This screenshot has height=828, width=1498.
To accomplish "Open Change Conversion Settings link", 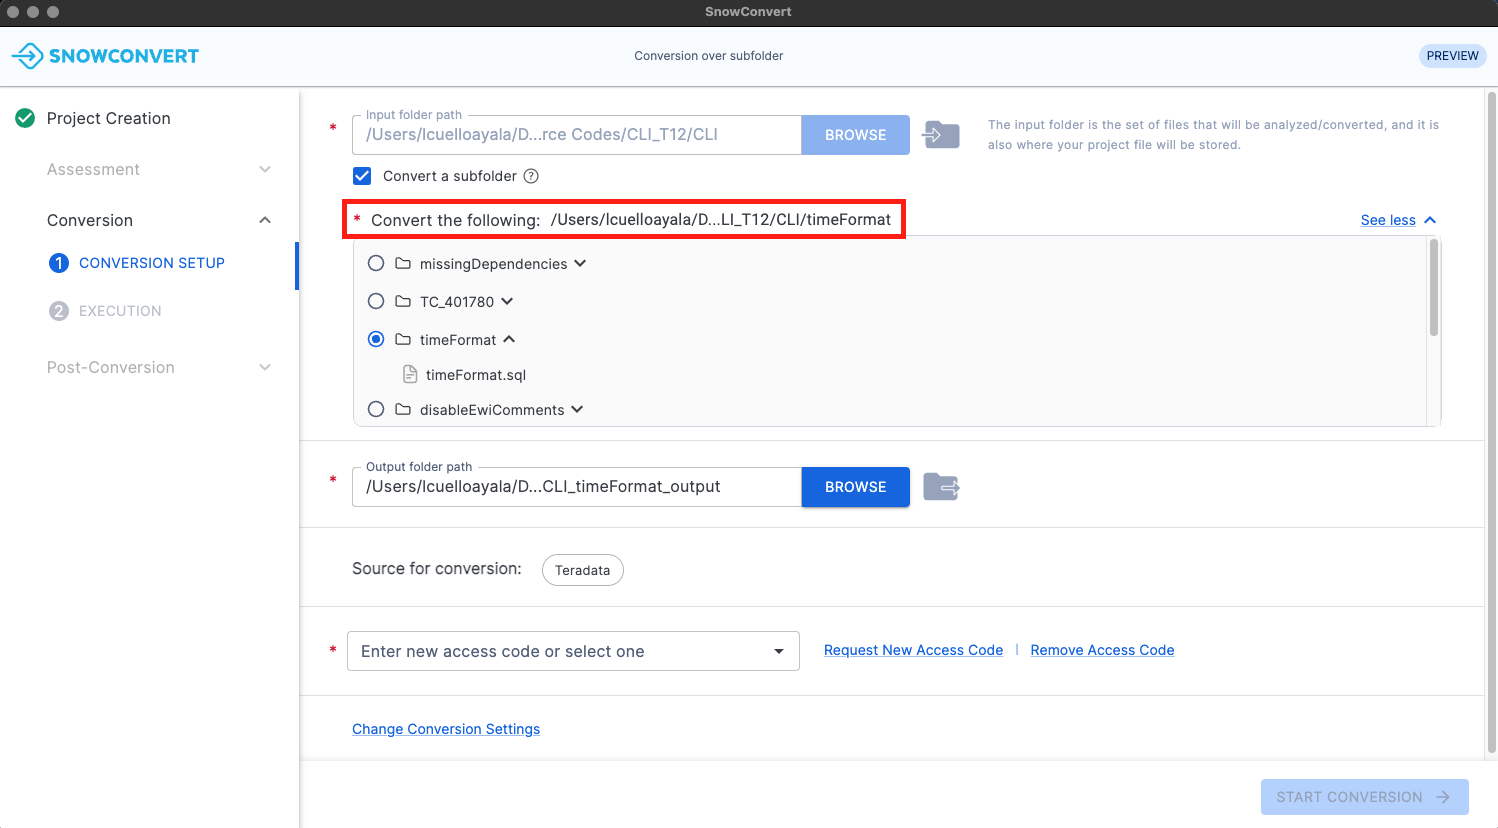I will (x=446, y=729).
